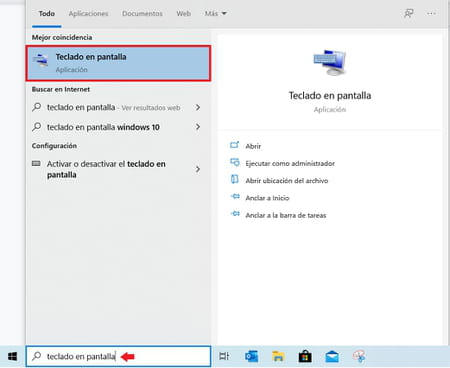This screenshot has height=368, width=450.
Task: Open the Teclado en pantalla best match
Action: pyautogui.click(x=118, y=63)
